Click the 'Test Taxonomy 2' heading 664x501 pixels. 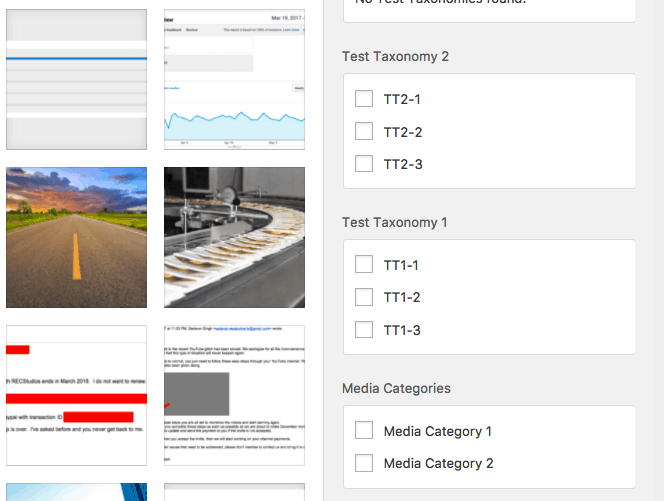[x=395, y=56]
